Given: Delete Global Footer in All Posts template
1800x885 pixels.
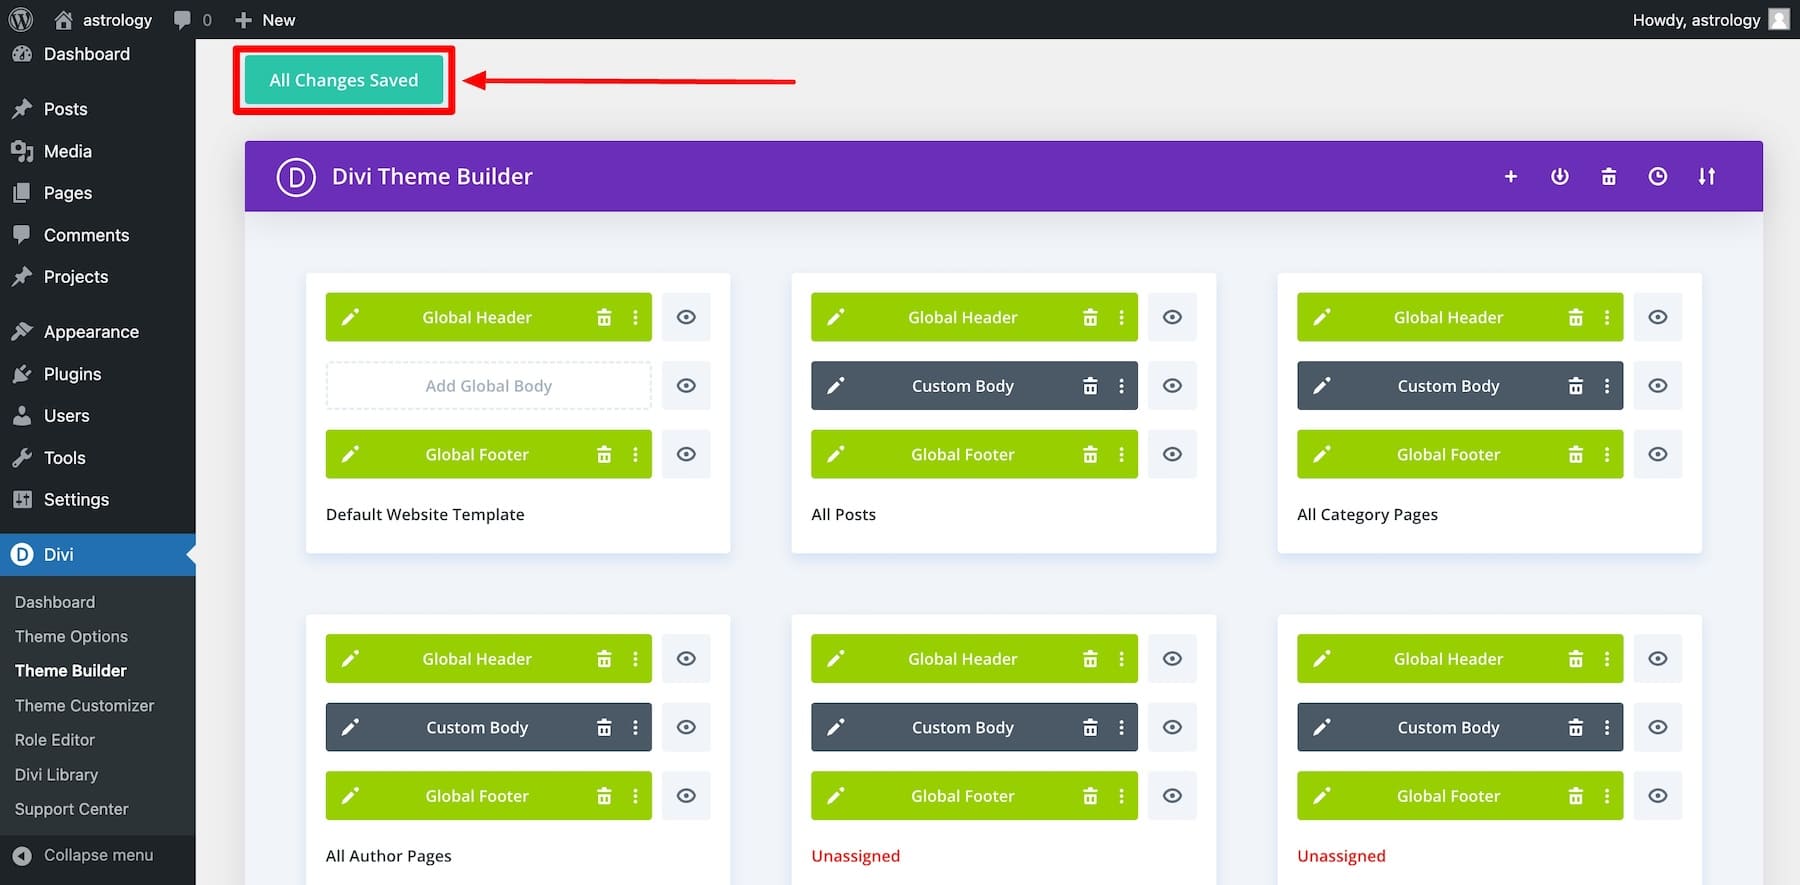Looking at the screenshot, I should (1090, 454).
